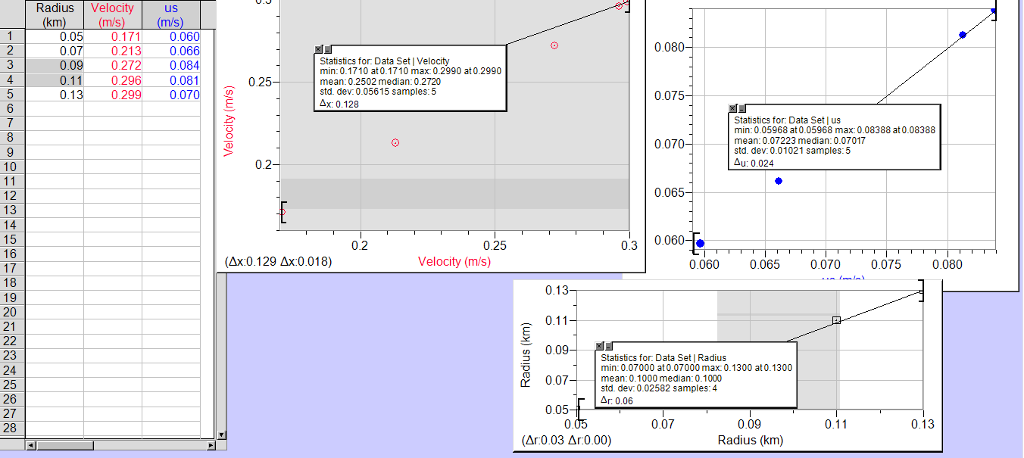
Task: Click the table's horizontal scrollbar thumb
Action: tap(65, 446)
